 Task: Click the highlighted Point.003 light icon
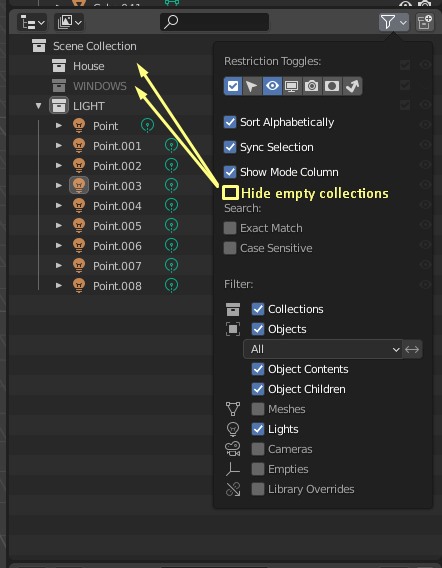click(79, 185)
